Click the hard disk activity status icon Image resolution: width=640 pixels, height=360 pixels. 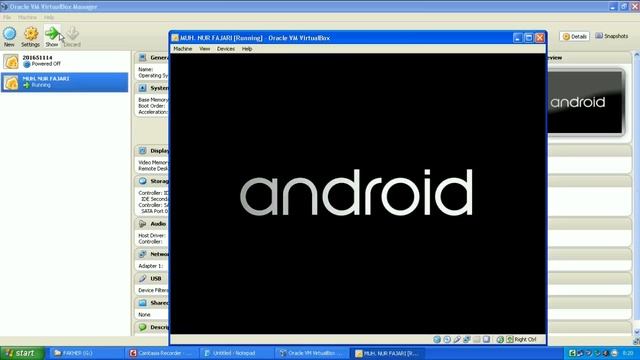[x=437, y=340]
